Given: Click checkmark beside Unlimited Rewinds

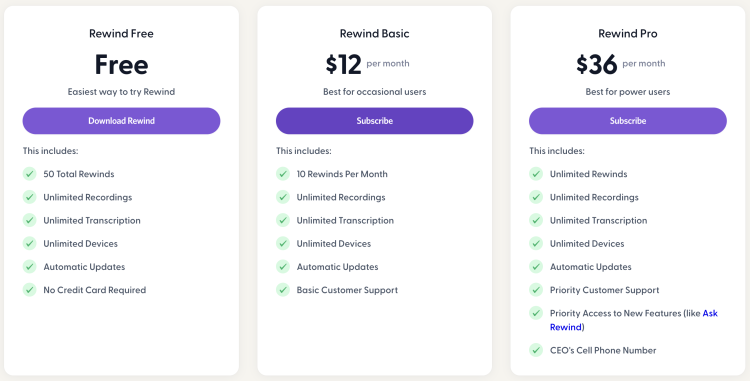Looking at the screenshot, I should tap(536, 174).
